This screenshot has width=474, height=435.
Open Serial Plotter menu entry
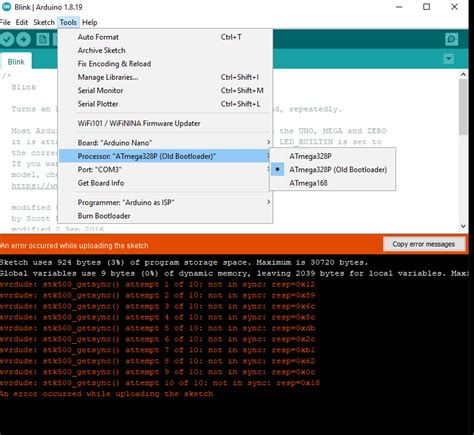165,104
